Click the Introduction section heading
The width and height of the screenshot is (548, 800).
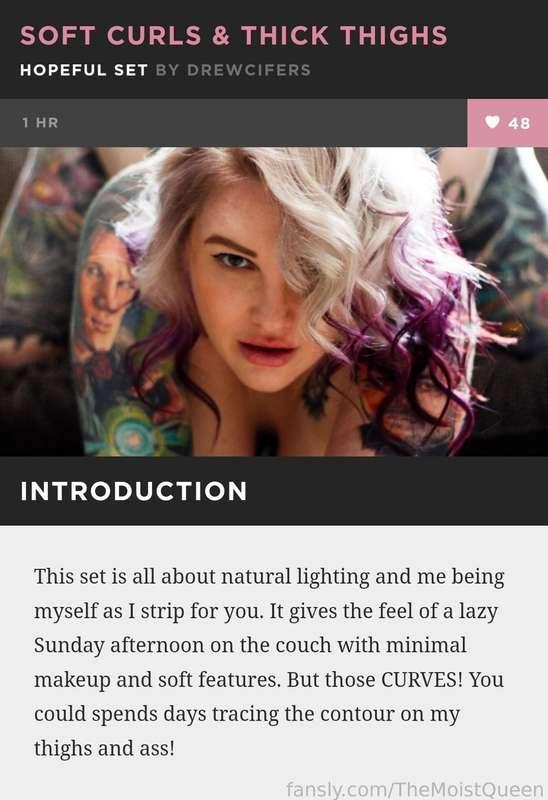(x=134, y=491)
